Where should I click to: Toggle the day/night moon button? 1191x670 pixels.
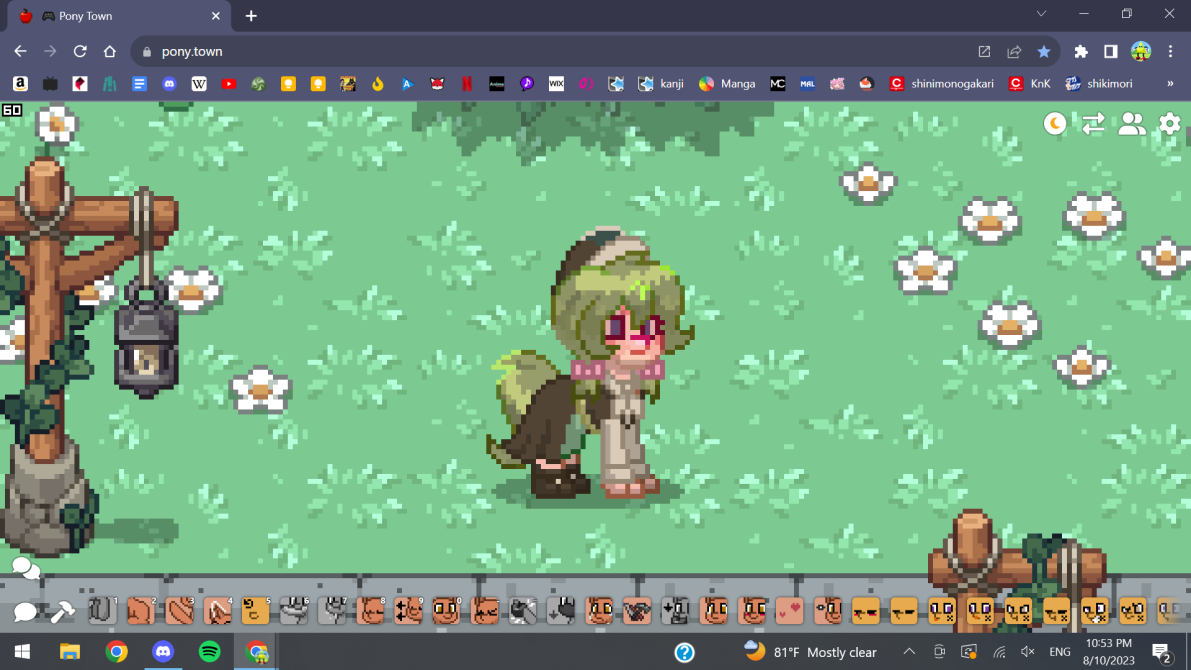(1055, 124)
